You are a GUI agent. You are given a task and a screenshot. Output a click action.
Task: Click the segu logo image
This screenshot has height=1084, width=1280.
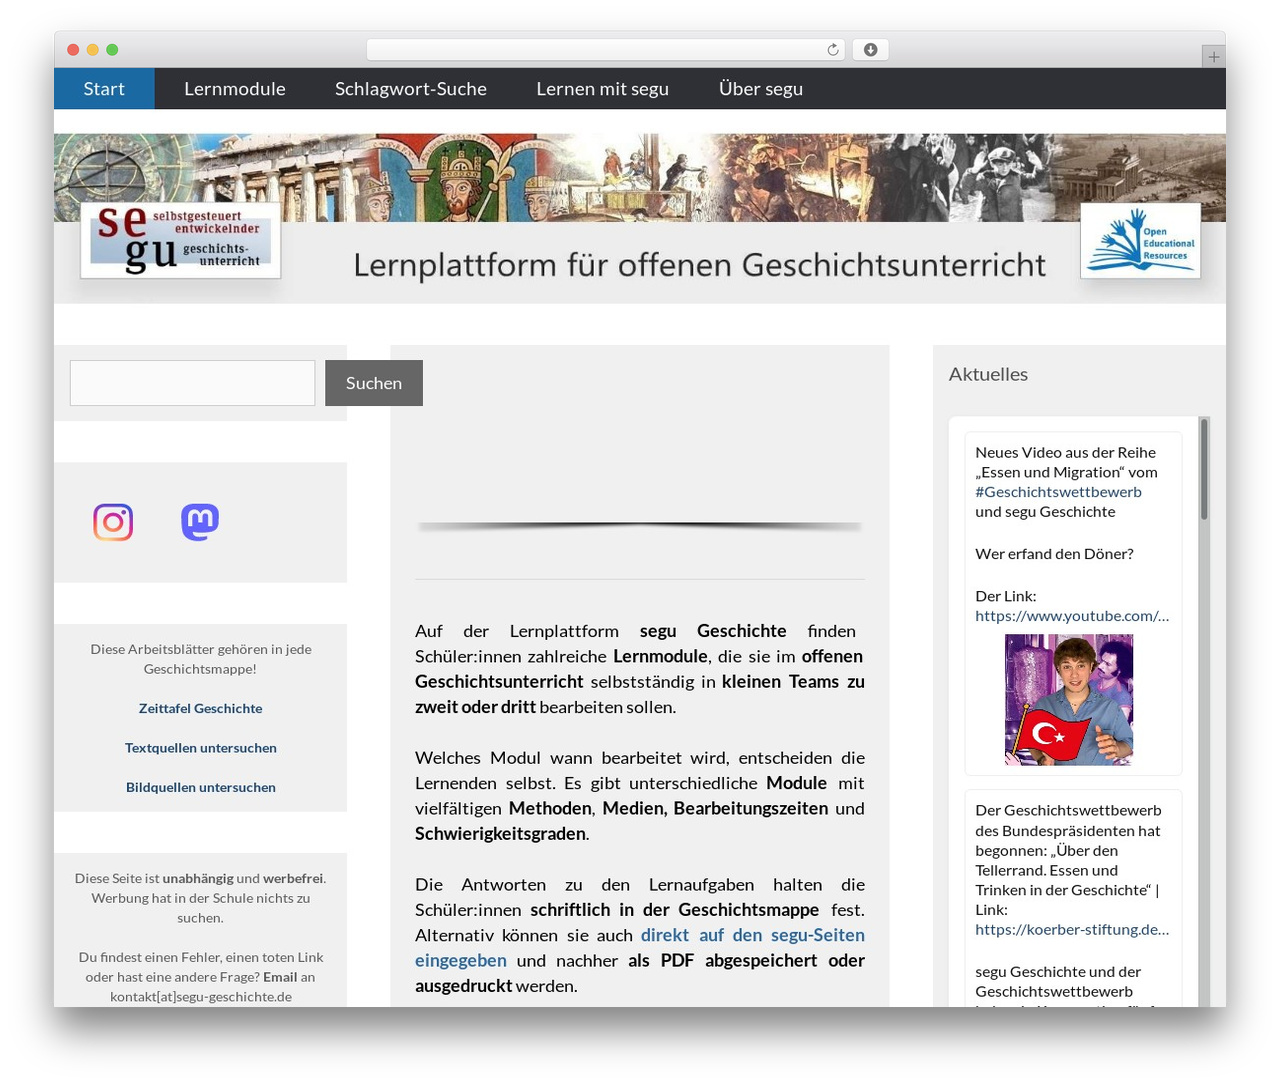click(x=180, y=240)
